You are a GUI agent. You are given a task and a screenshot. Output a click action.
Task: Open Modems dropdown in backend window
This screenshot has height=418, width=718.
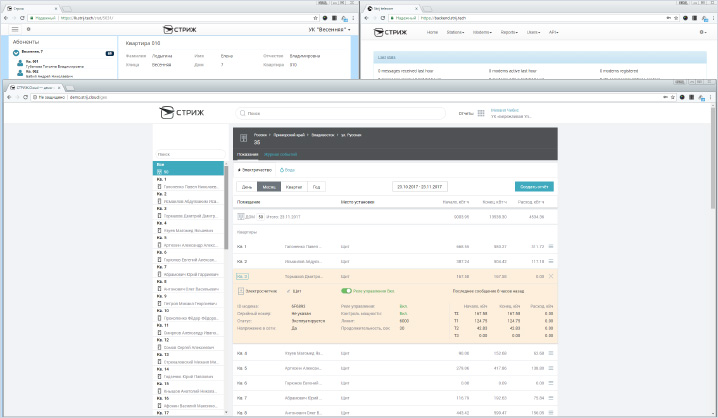click(x=482, y=33)
